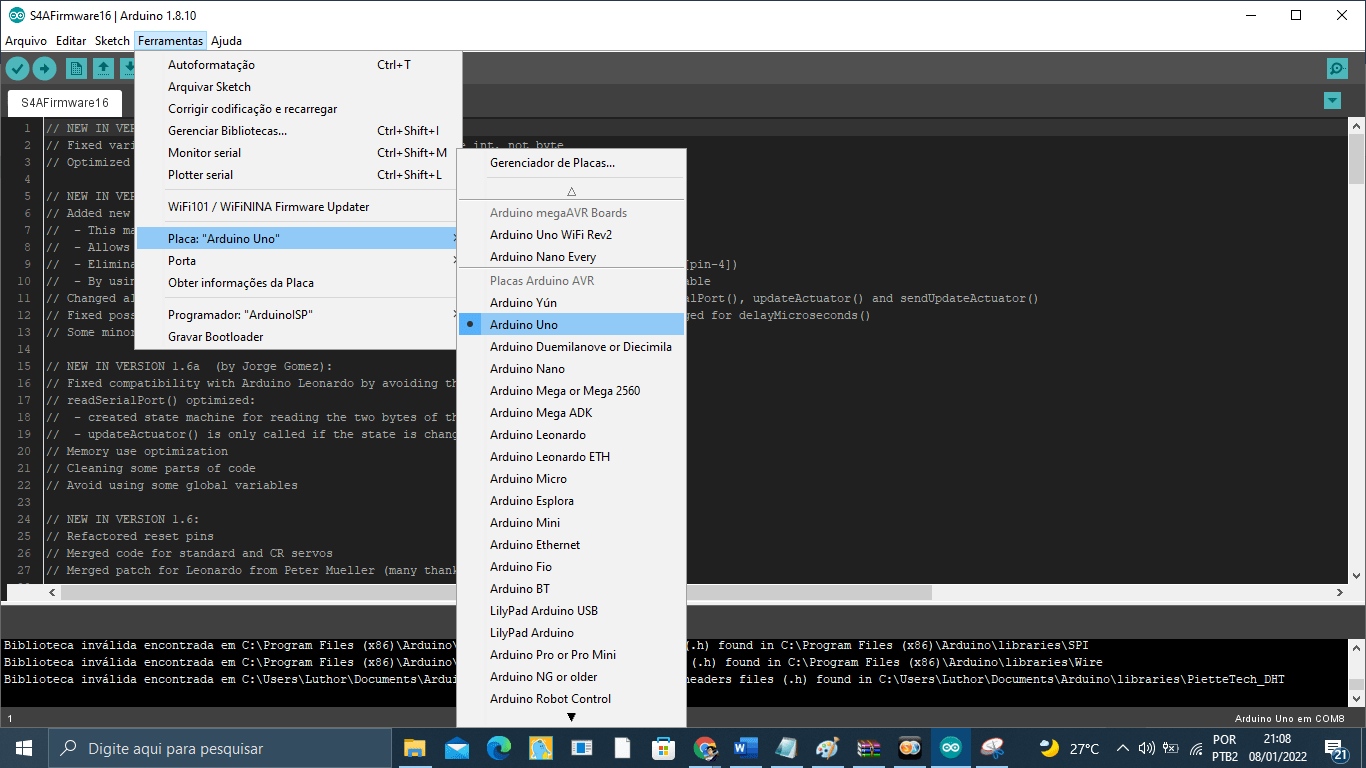Click Gravar Bootloader
The height and width of the screenshot is (768, 1366).
(216, 337)
